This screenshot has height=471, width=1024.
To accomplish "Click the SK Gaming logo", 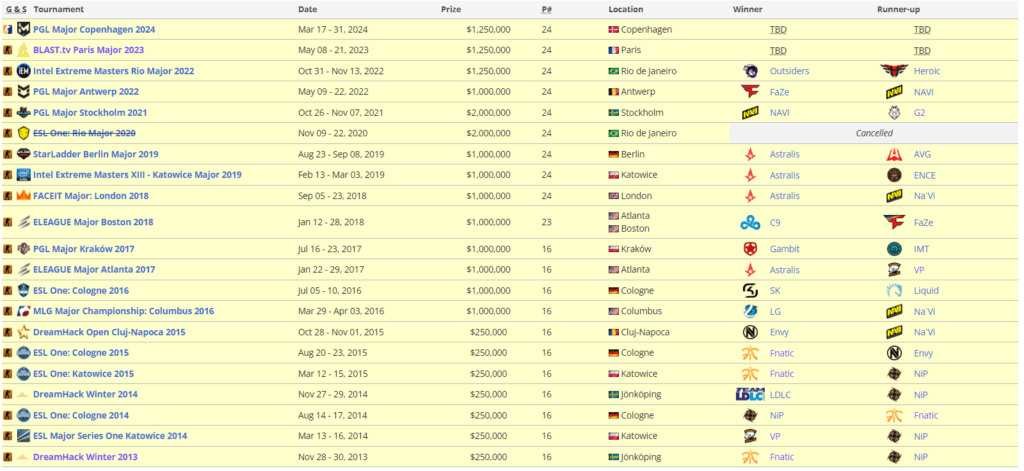I will click(x=750, y=291).
